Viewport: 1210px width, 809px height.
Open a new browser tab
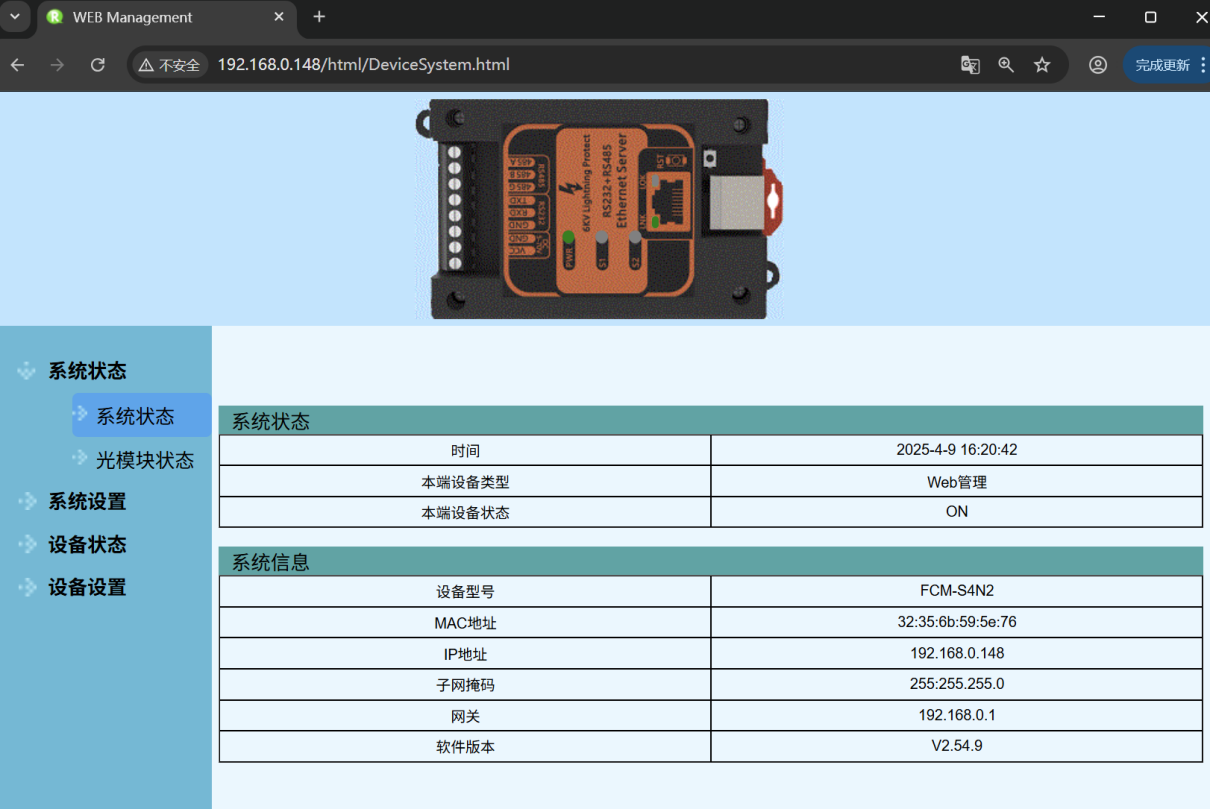point(319,17)
